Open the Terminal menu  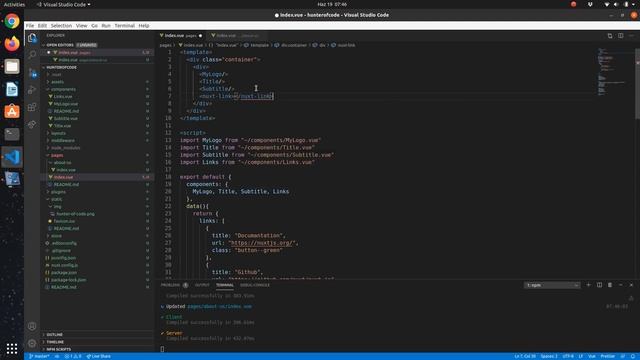tap(124, 25)
